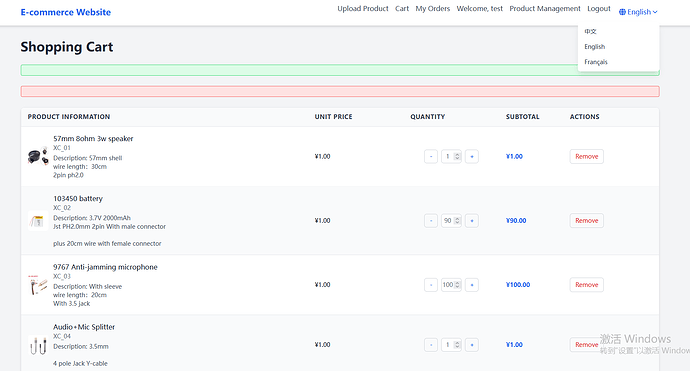Decrease quantity of 9767 Anti-jamming microphone
690x371 pixels.
[x=431, y=285]
